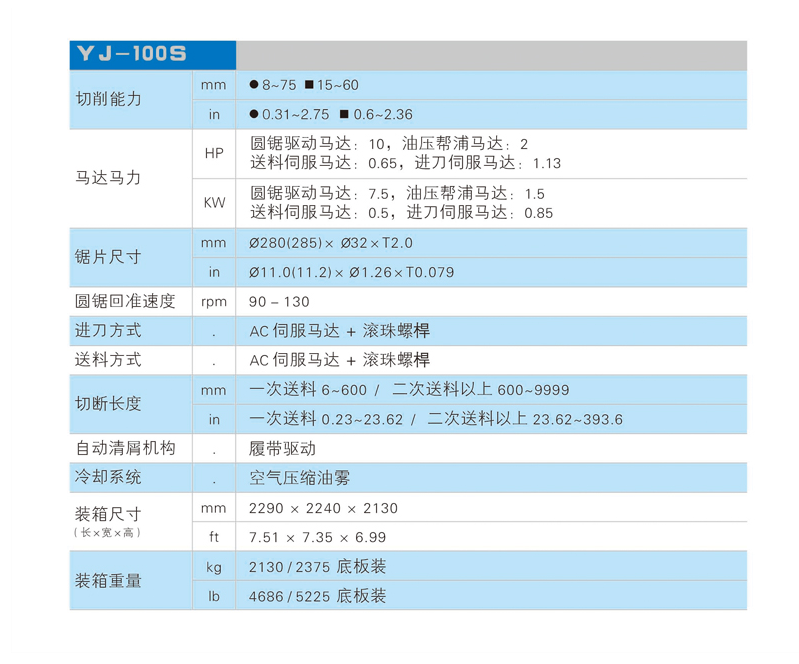Click the square bullet before 15~60
The width and height of the screenshot is (799, 664).
[309, 85]
